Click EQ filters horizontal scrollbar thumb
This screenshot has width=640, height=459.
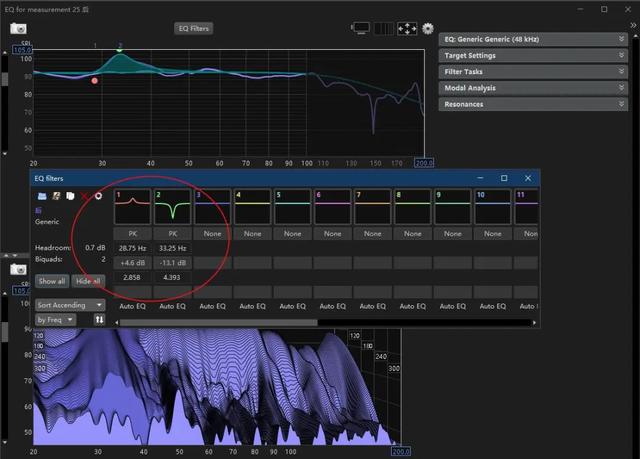[218, 323]
